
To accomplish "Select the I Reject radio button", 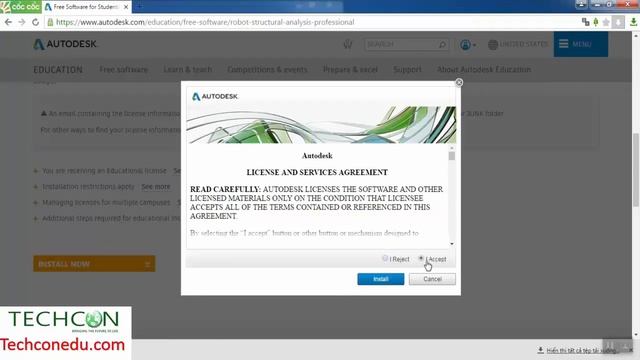I will (x=385, y=258).
